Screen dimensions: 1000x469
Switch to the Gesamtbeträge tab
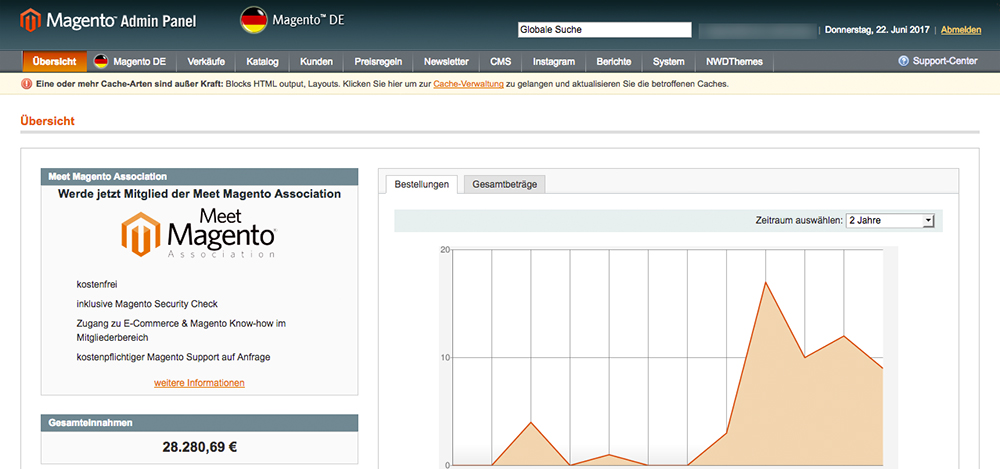coord(504,185)
